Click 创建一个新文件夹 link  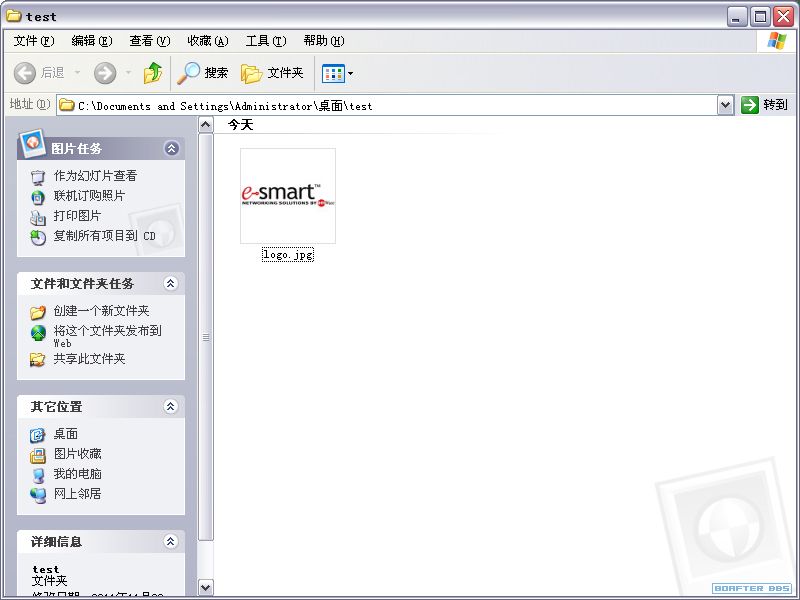(x=102, y=311)
